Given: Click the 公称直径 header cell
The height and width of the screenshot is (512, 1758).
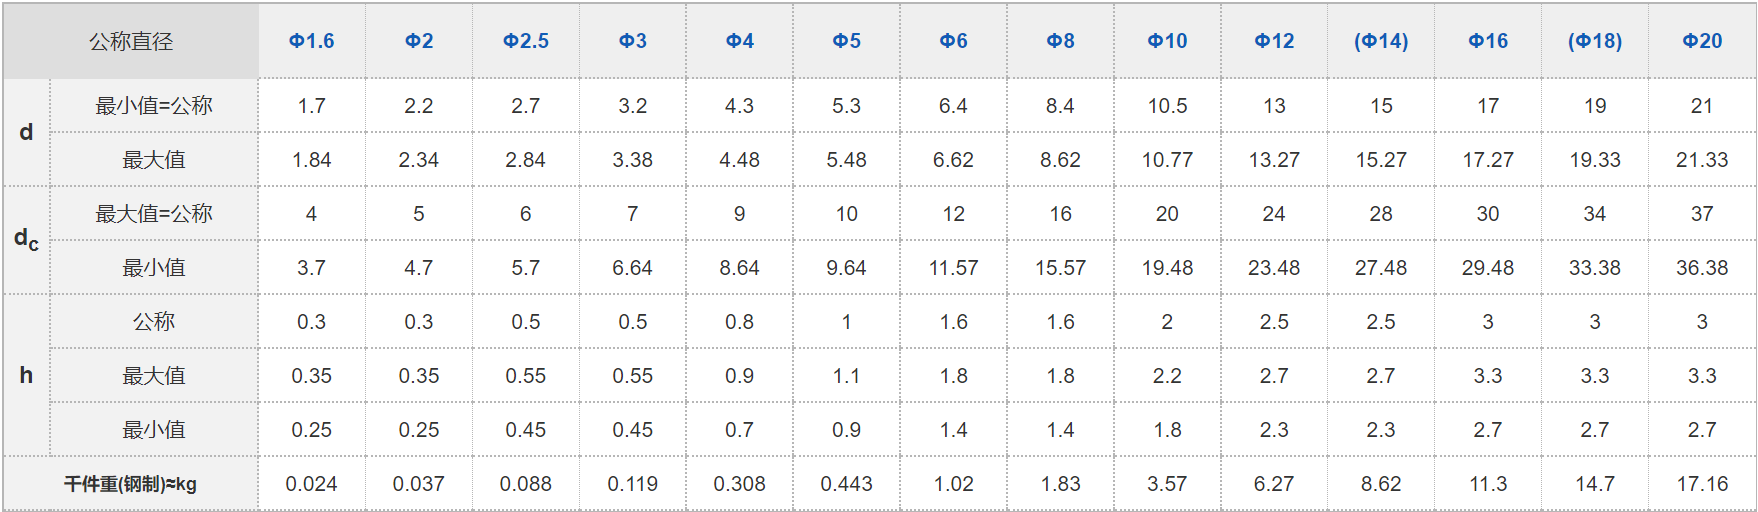Looking at the screenshot, I should (x=131, y=41).
